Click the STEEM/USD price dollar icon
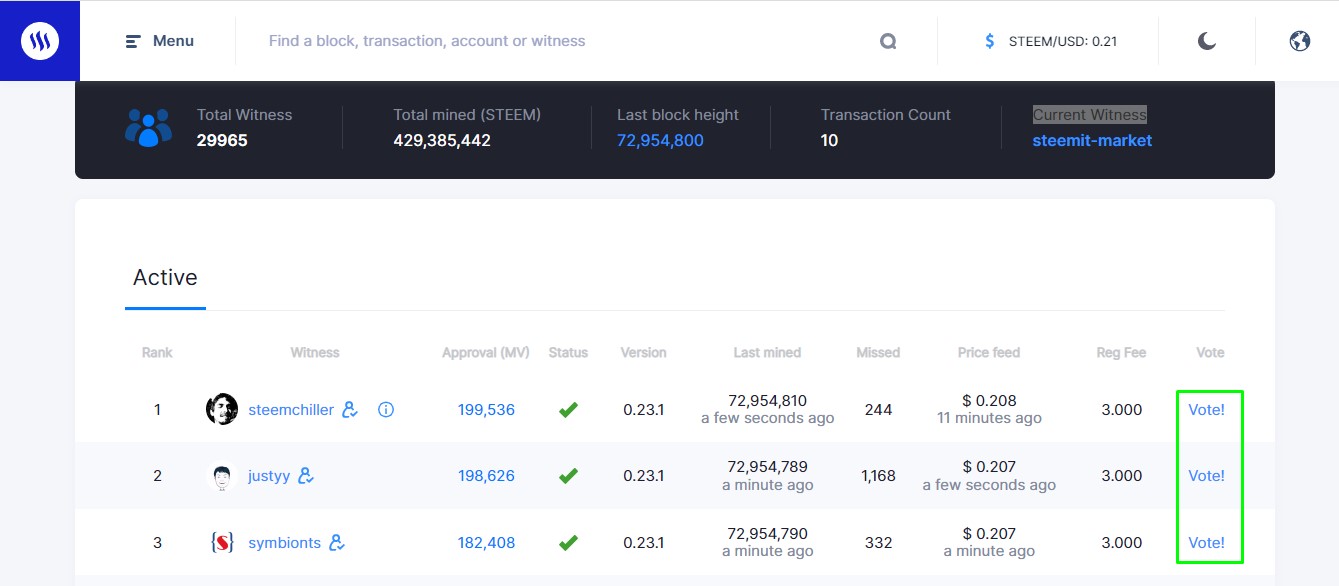The height and width of the screenshot is (586, 1339). (x=990, y=41)
